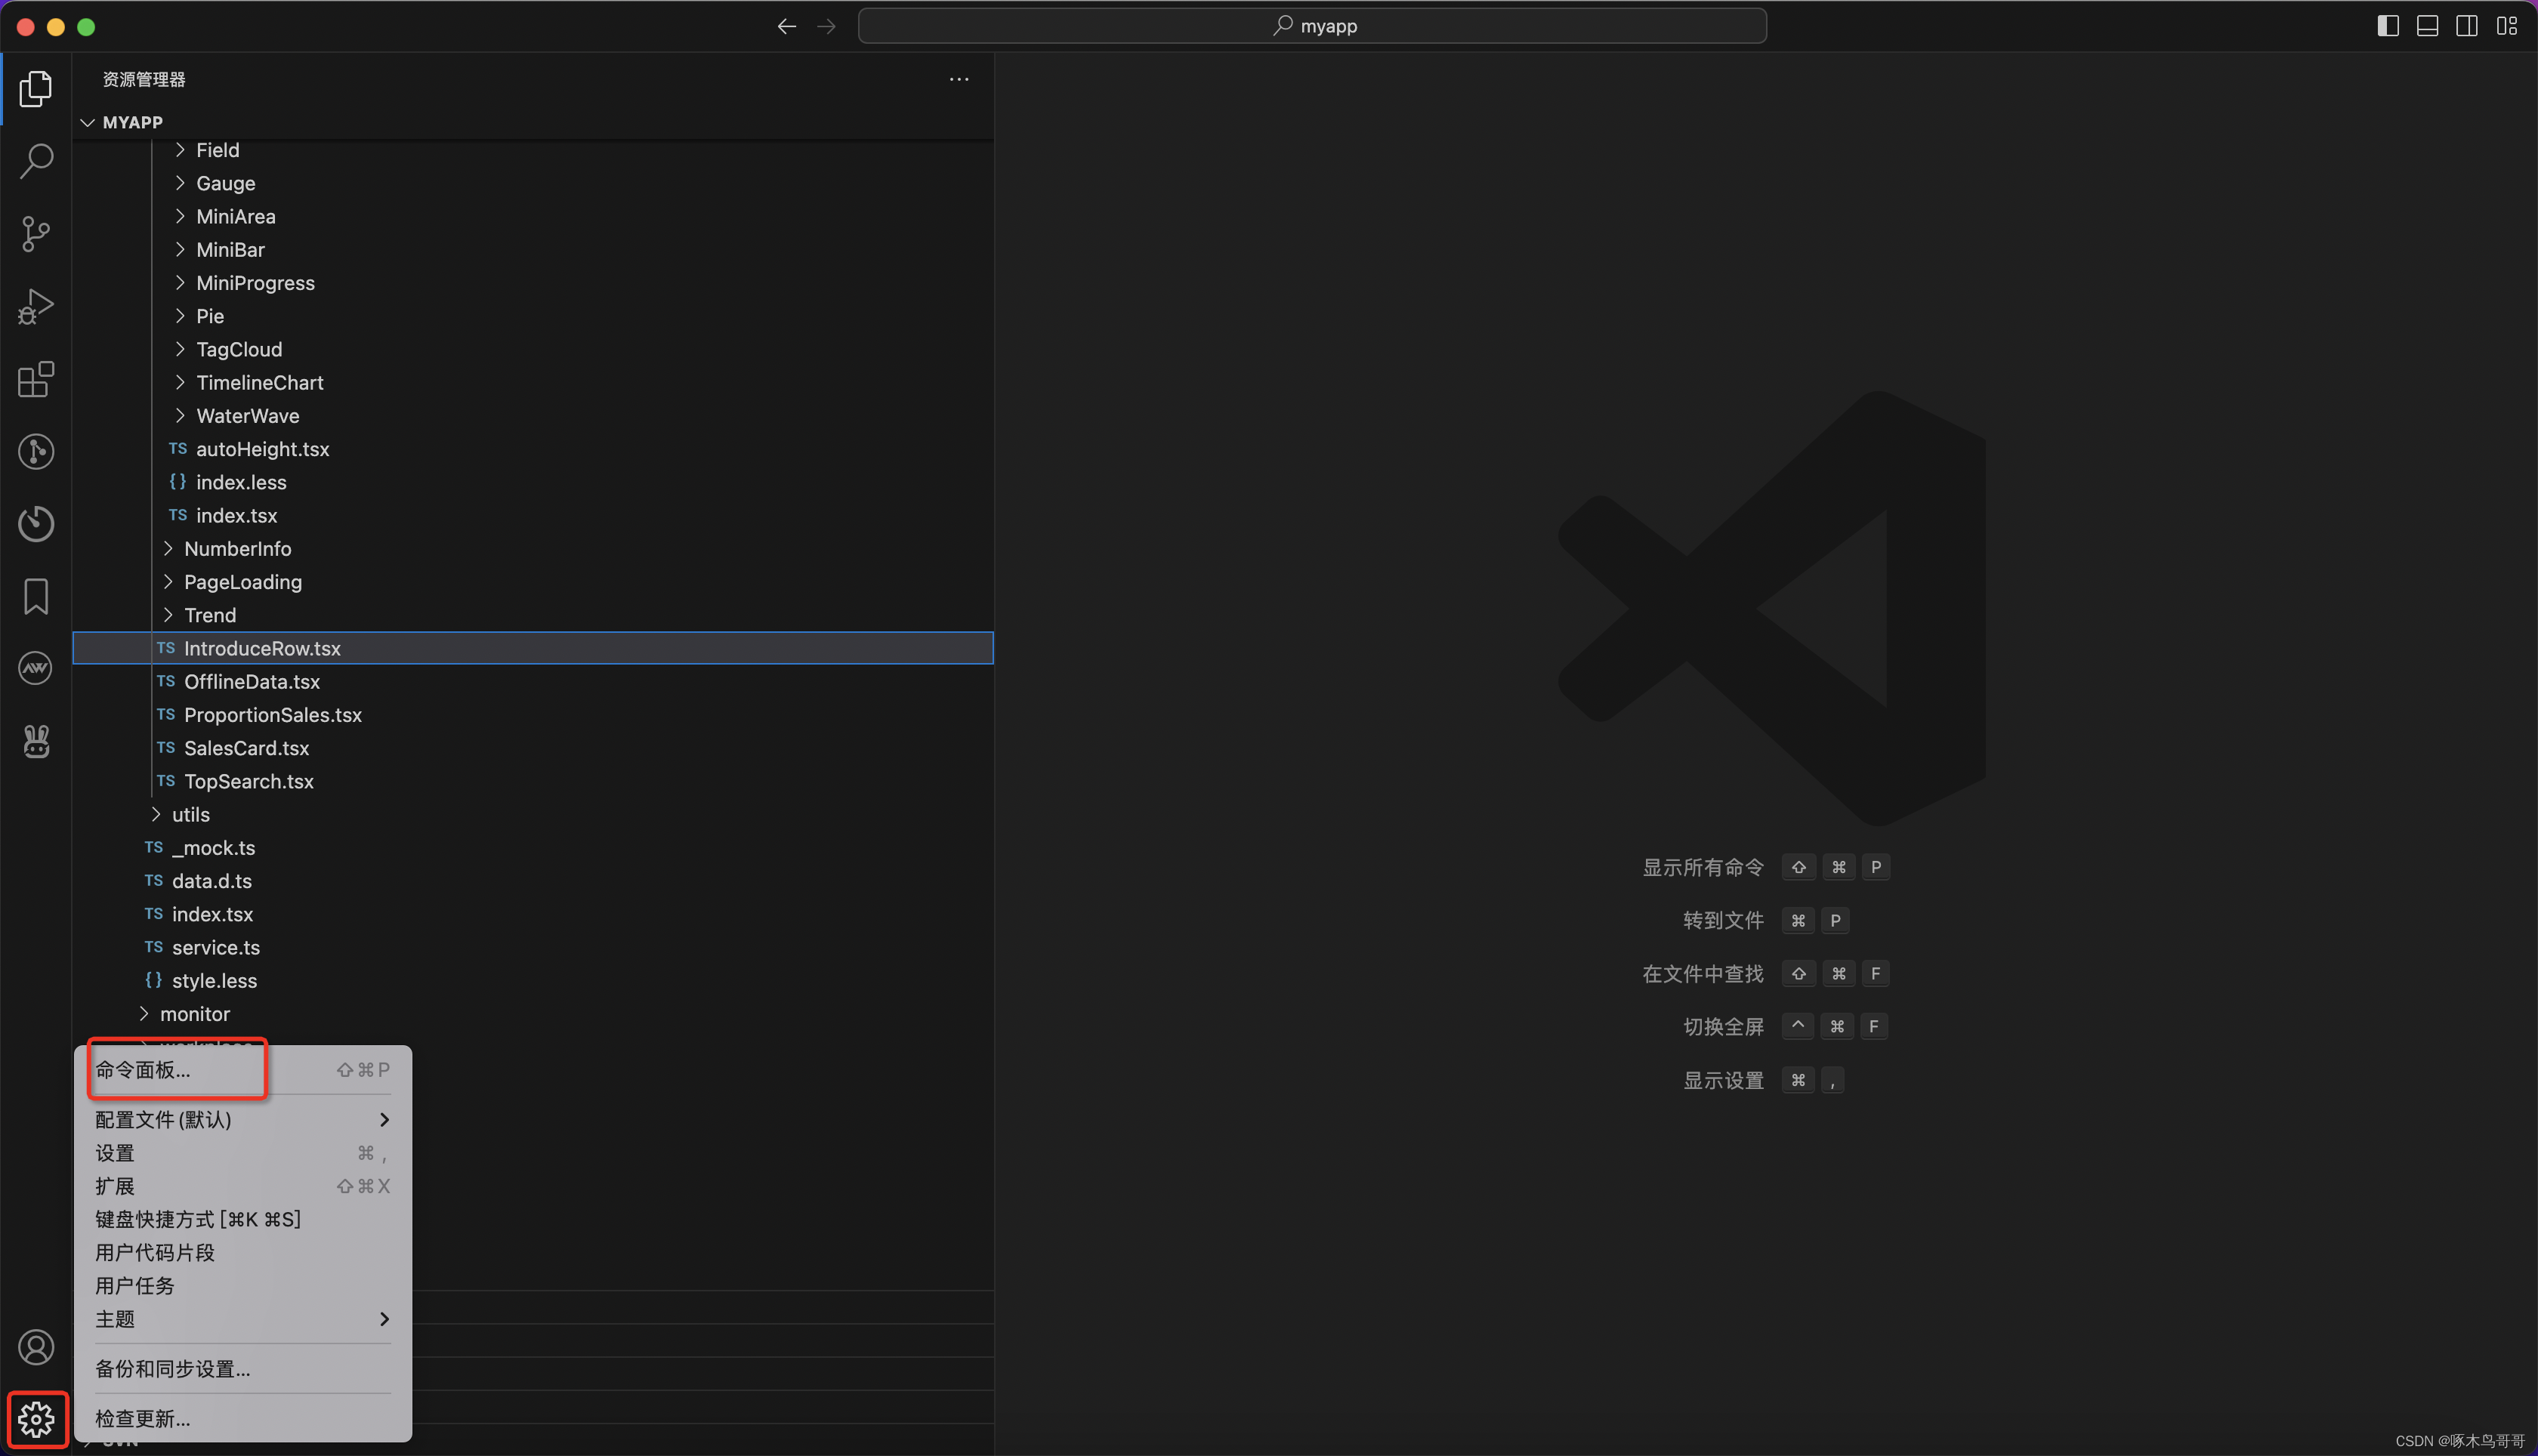Open TopSearch.tsx file

pyautogui.click(x=533, y=781)
